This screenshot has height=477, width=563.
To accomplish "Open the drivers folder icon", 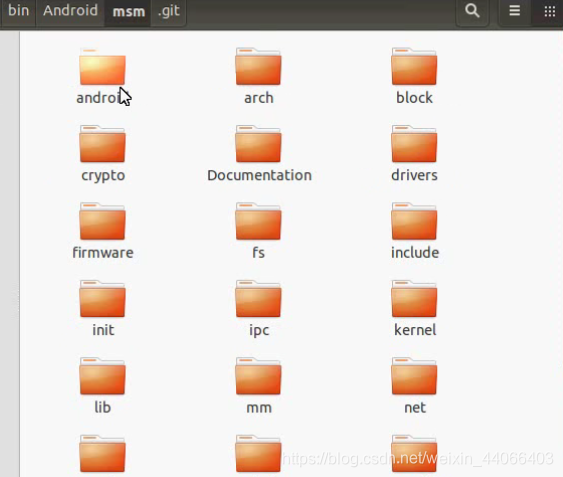I will 414,144.
